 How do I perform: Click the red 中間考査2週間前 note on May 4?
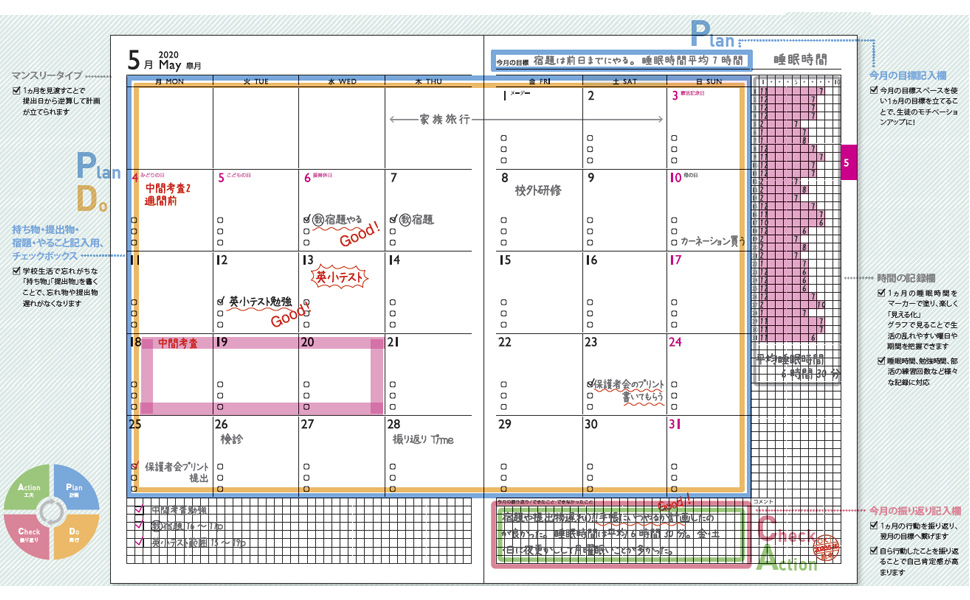click(x=168, y=194)
